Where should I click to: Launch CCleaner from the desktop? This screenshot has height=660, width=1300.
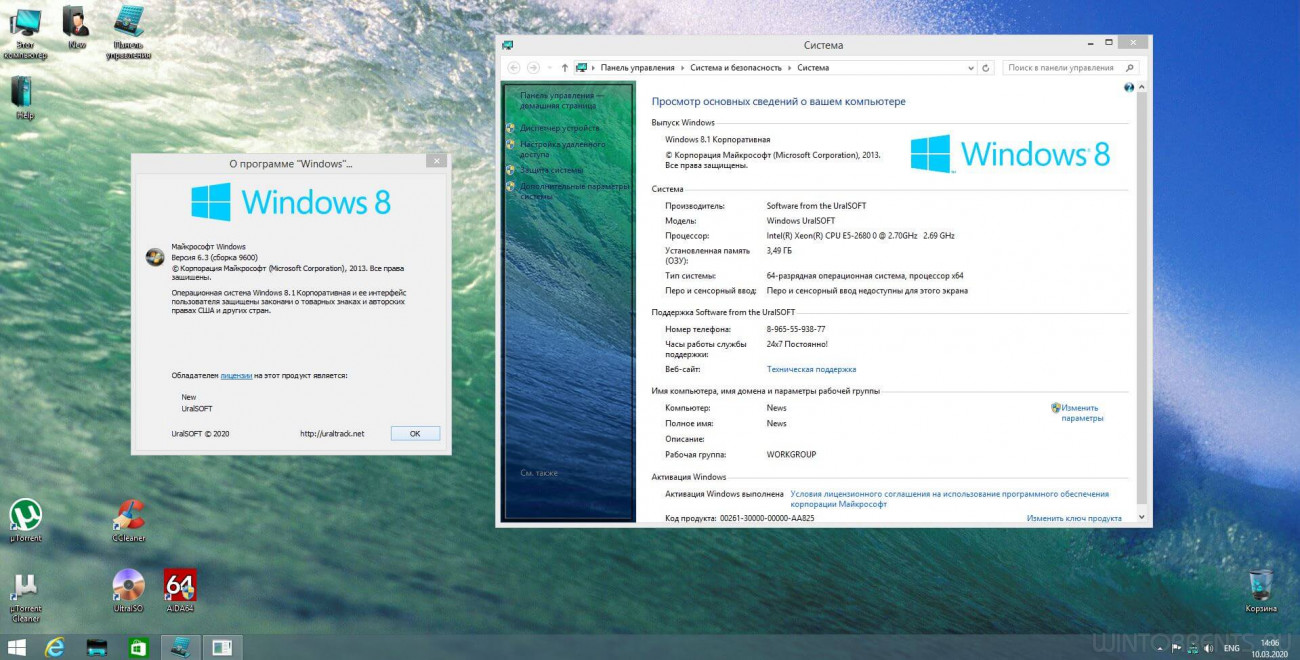coord(129,516)
